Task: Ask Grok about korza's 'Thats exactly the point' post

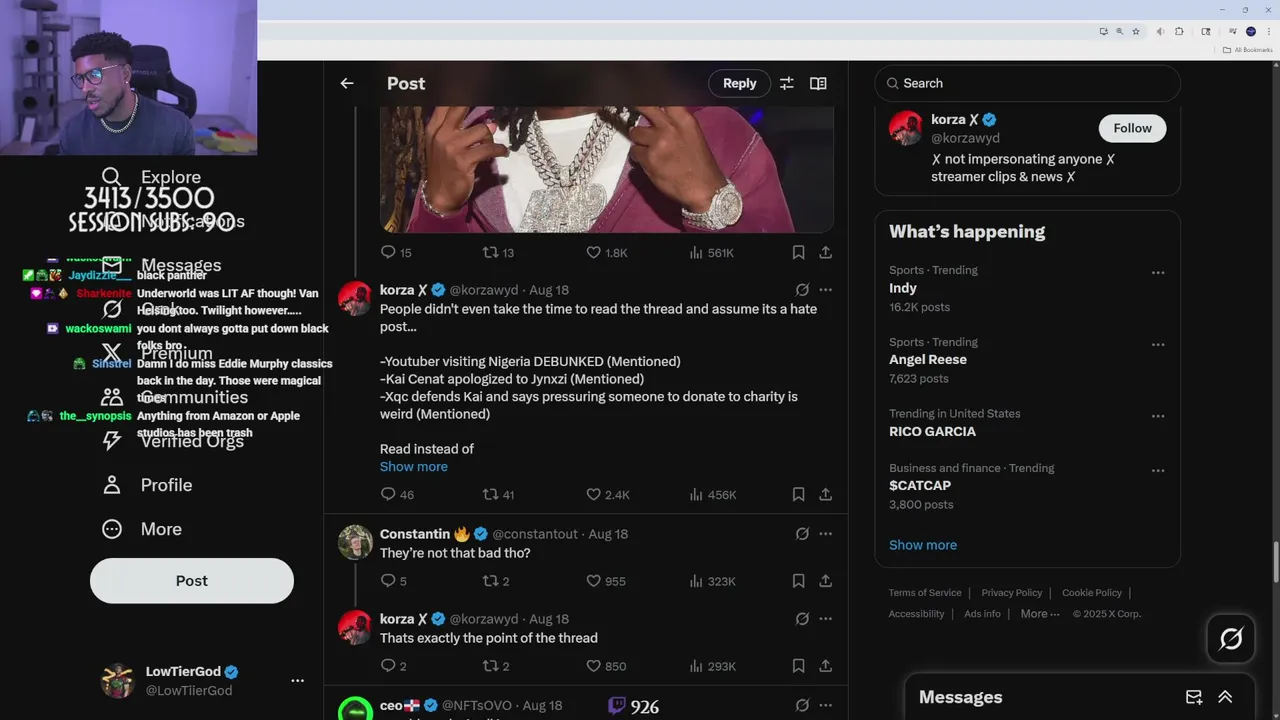Action: point(802,619)
